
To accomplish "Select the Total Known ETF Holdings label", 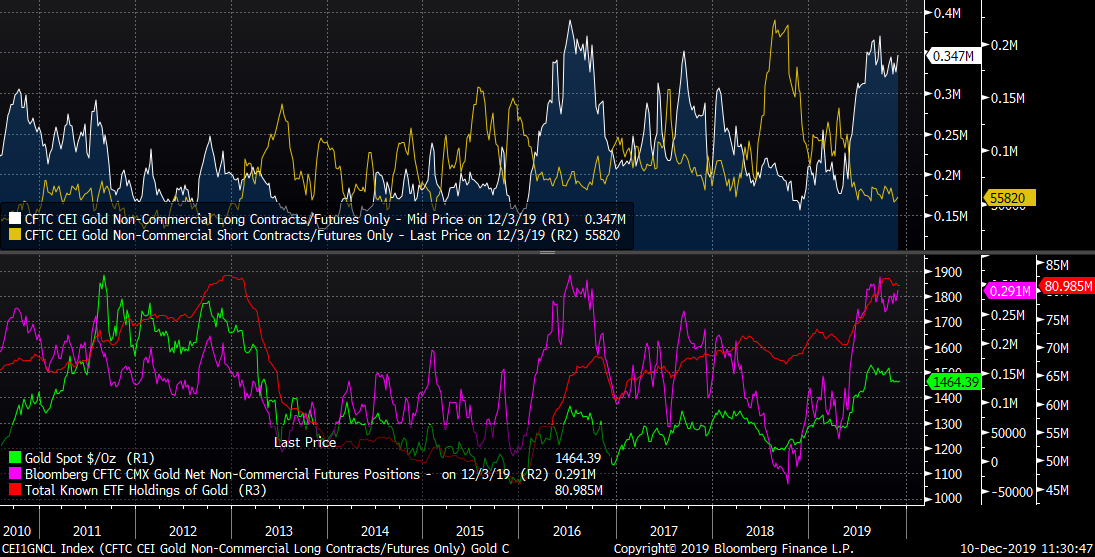I will pyautogui.click(x=145, y=490).
